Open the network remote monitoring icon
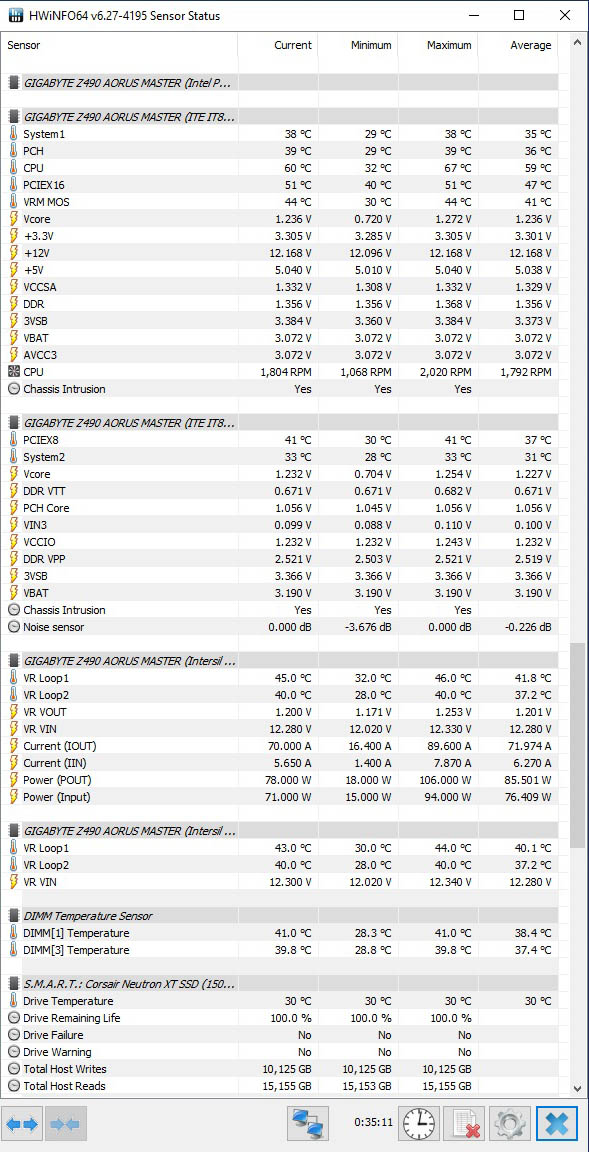 [x=307, y=1123]
